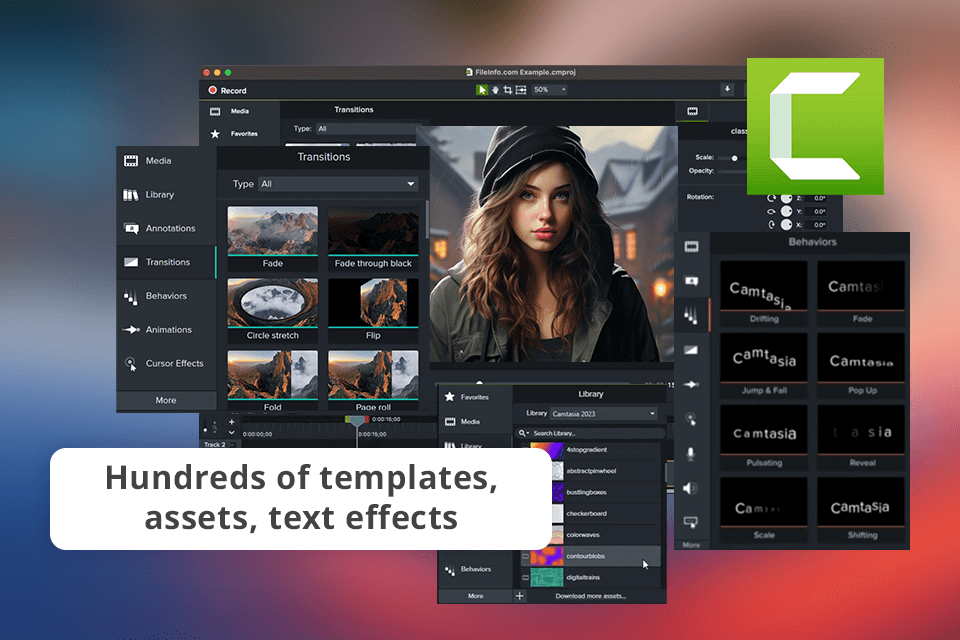Activate the select arrow tool in the canvas toolbar
The height and width of the screenshot is (640, 960).
pyautogui.click(x=482, y=90)
